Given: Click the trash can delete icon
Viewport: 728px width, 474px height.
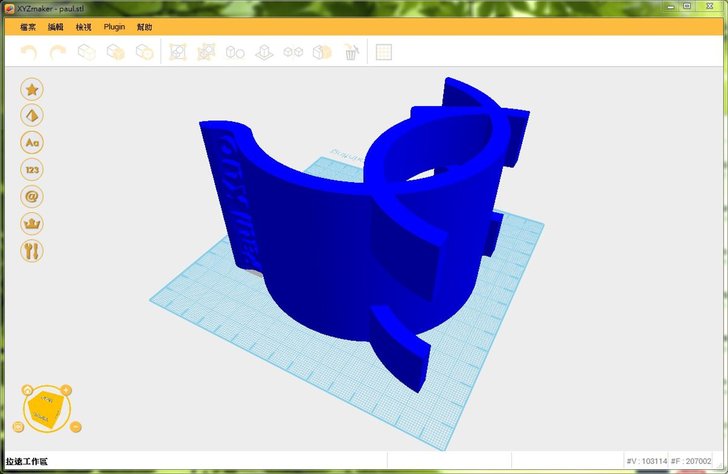Looking at the screenshot, I should 351,52.
